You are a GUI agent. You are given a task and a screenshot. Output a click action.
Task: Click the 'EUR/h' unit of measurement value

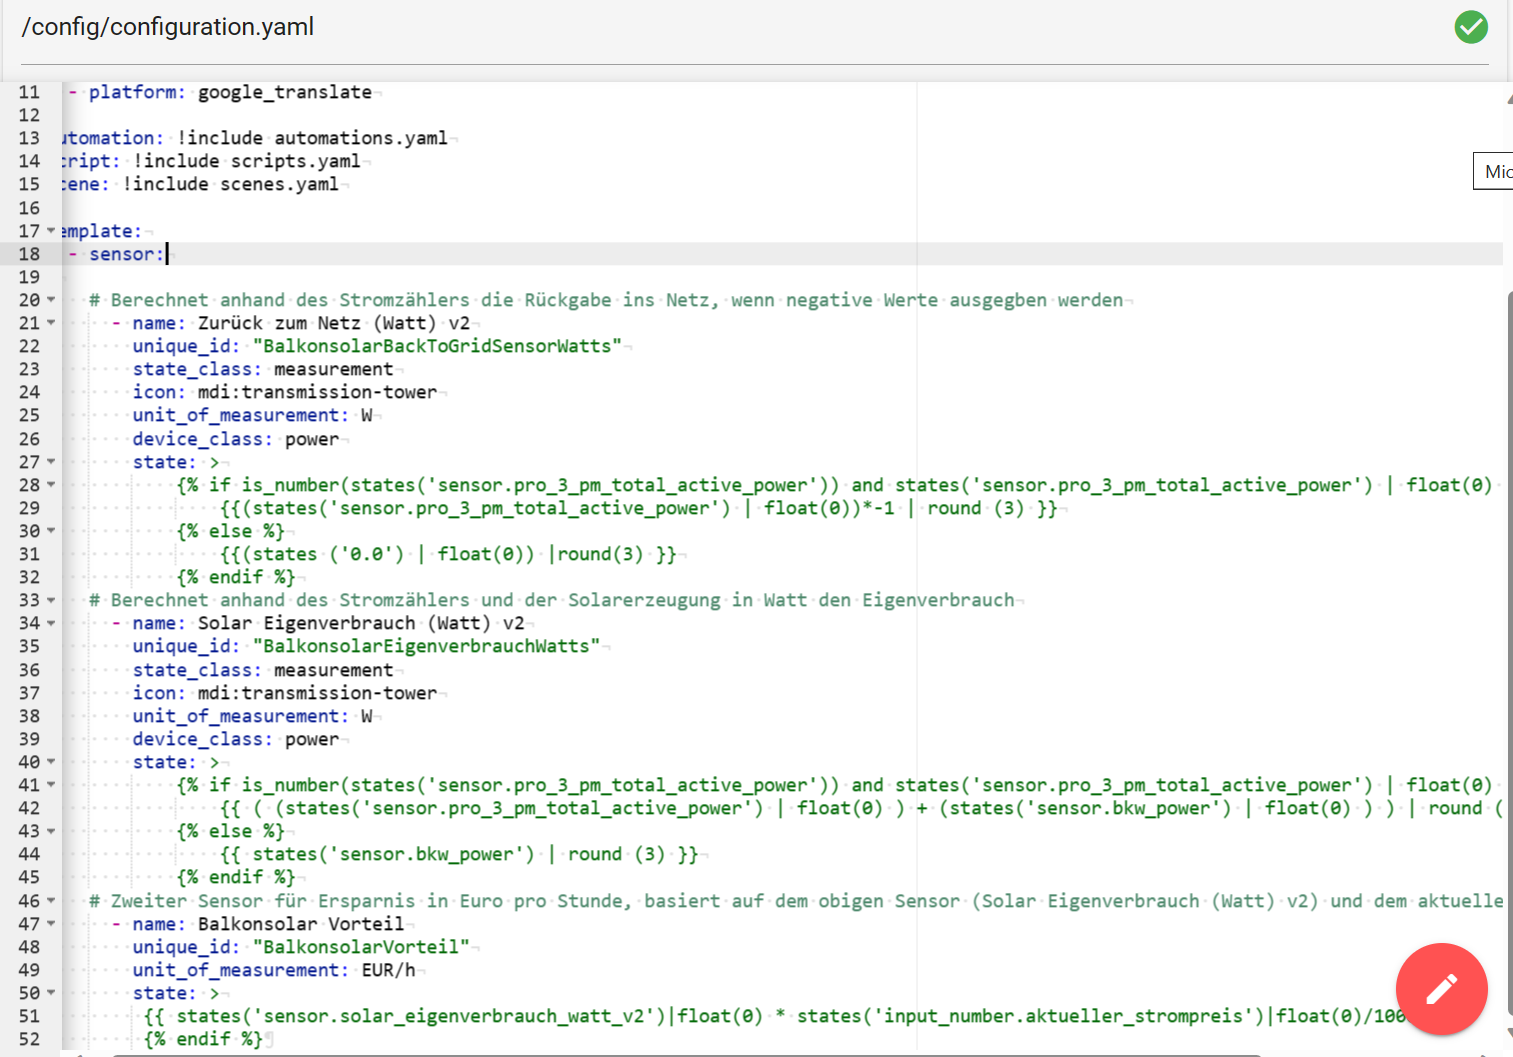(x=388, y=970)
